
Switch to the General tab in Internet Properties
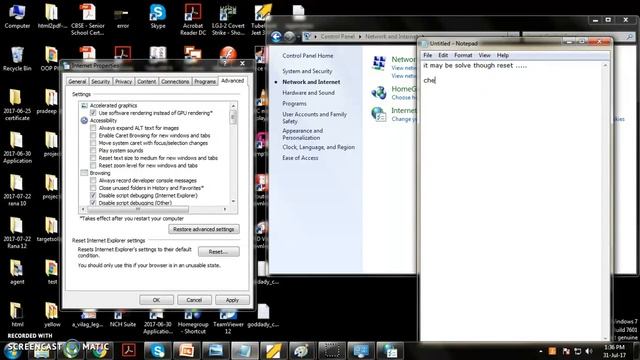point(77,82)
